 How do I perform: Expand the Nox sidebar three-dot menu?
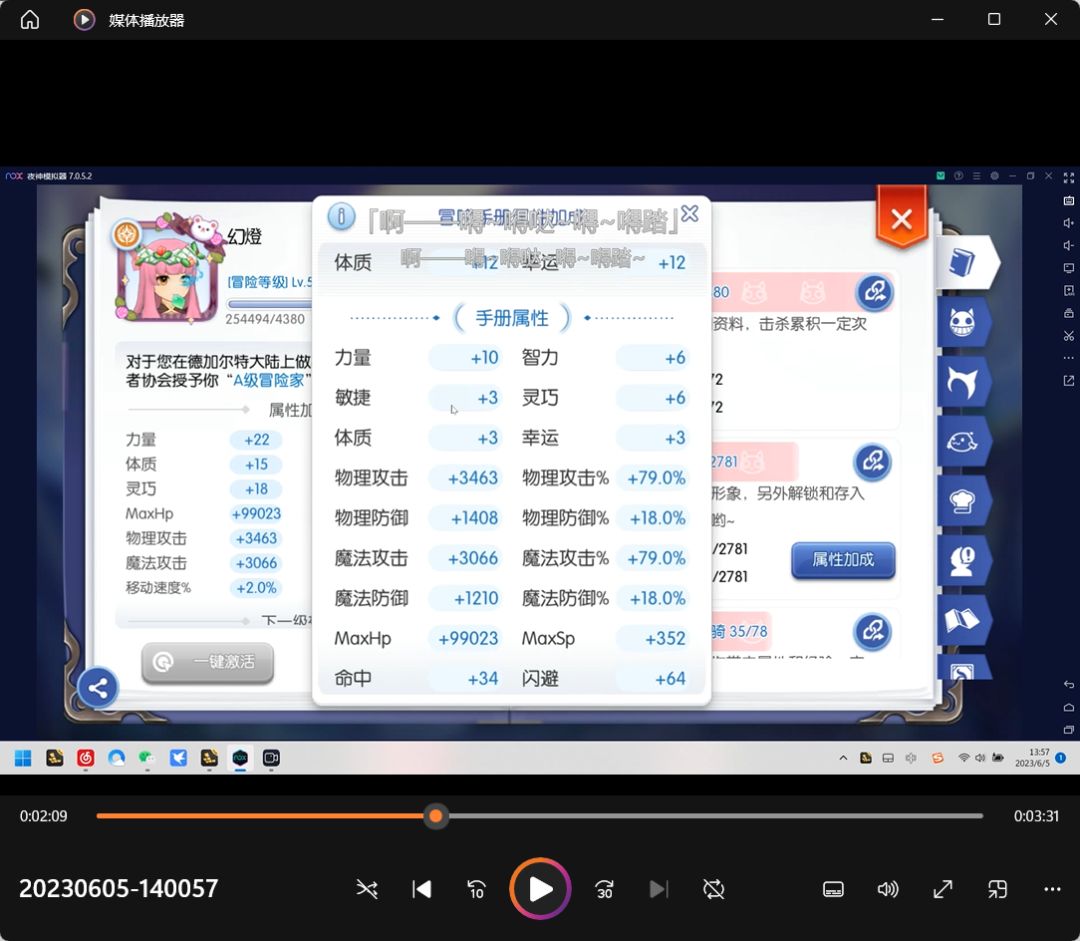click(1068, 358)
